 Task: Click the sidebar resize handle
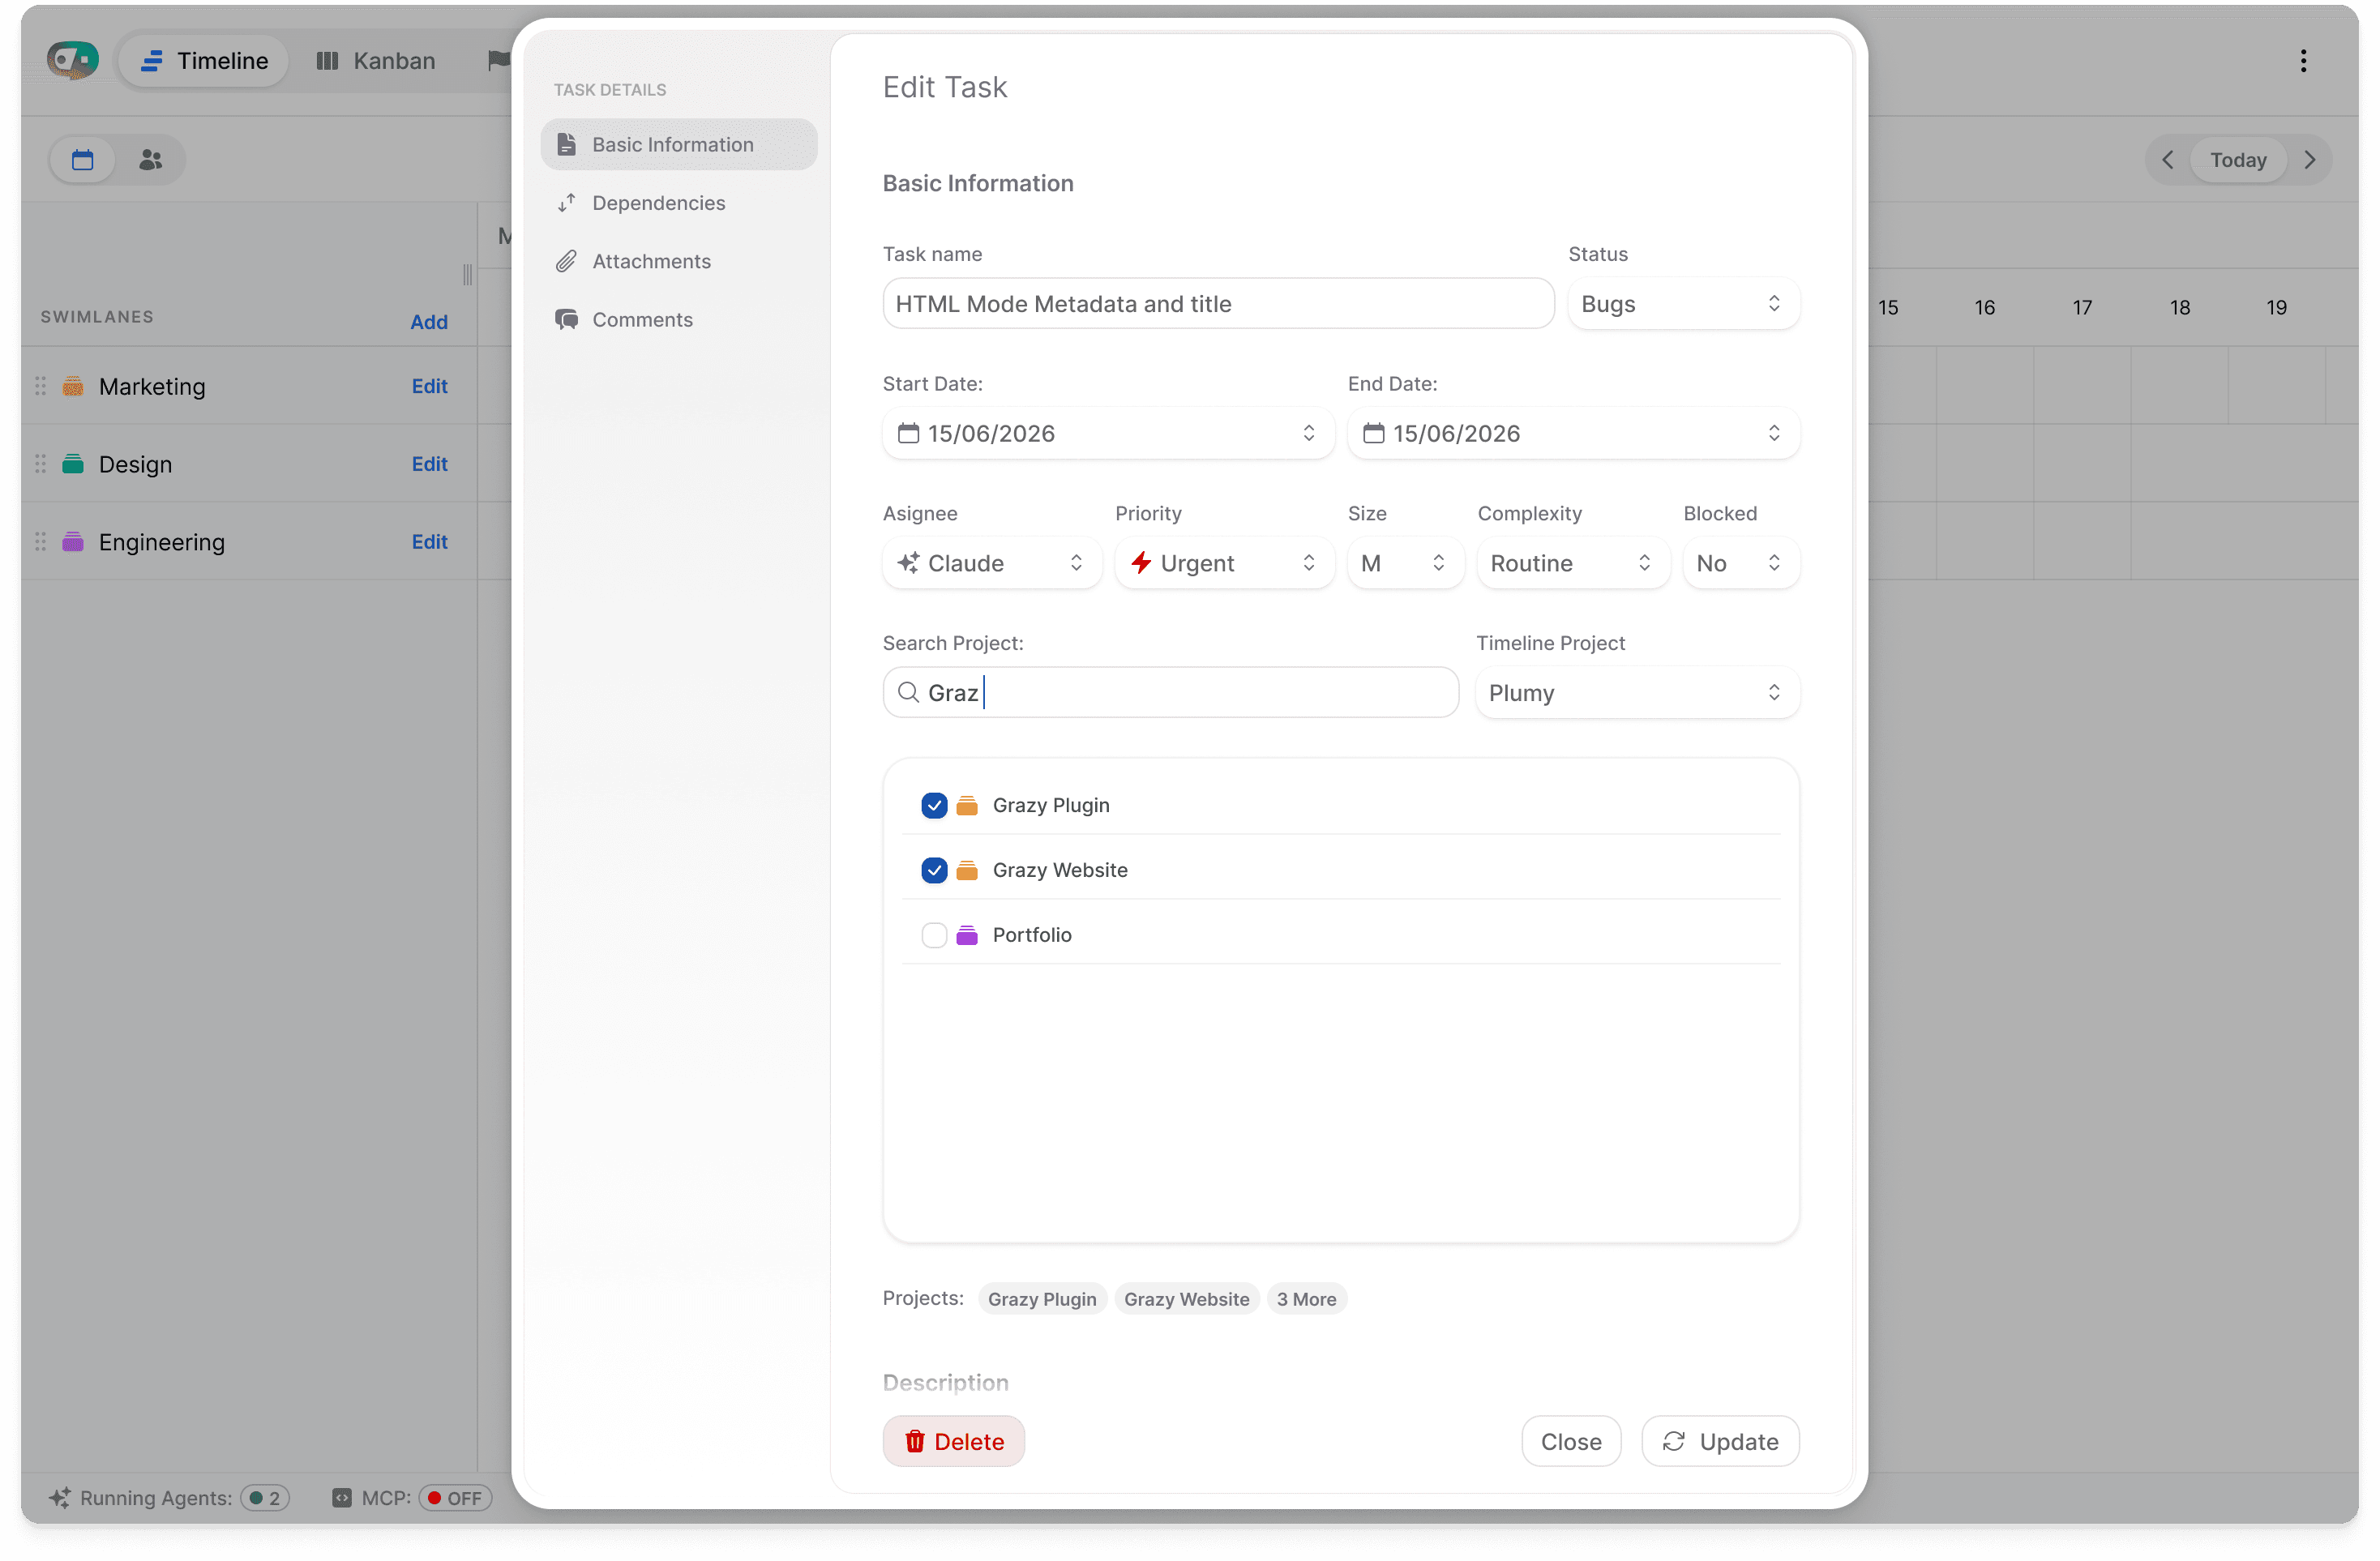coord(468,274)
